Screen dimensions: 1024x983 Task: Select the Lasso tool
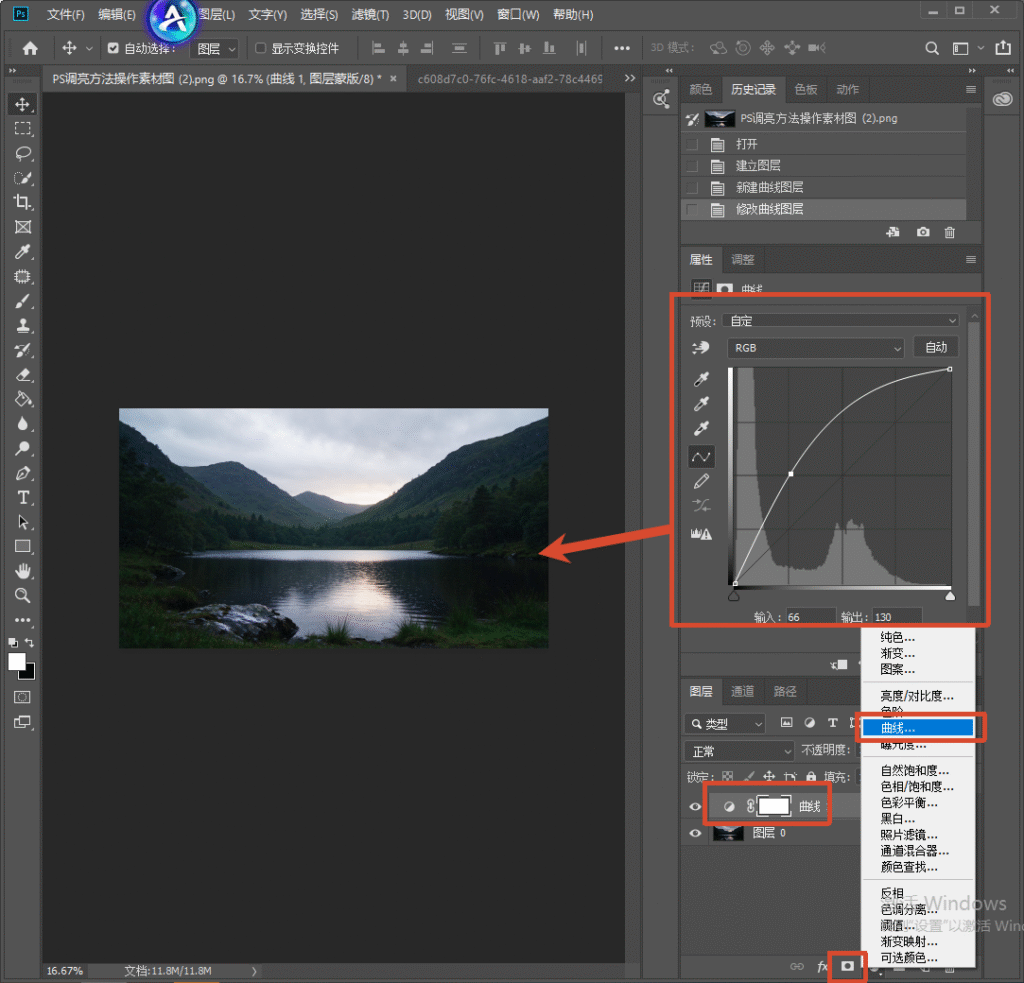coord(23,153)
